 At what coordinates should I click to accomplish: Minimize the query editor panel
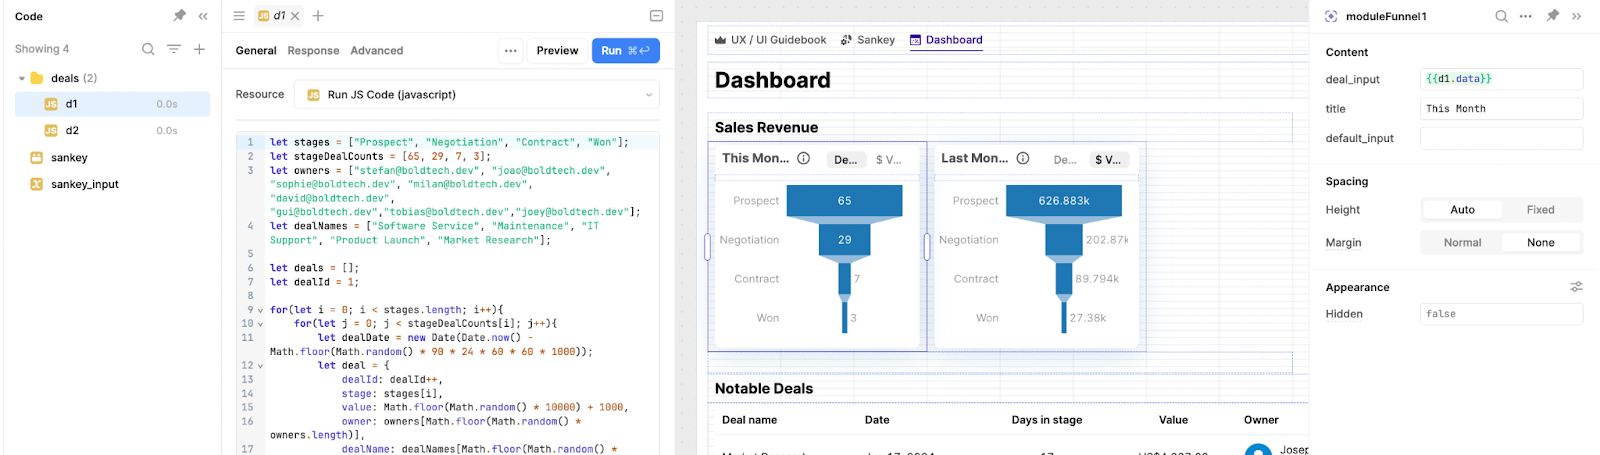tap(656, 16)
